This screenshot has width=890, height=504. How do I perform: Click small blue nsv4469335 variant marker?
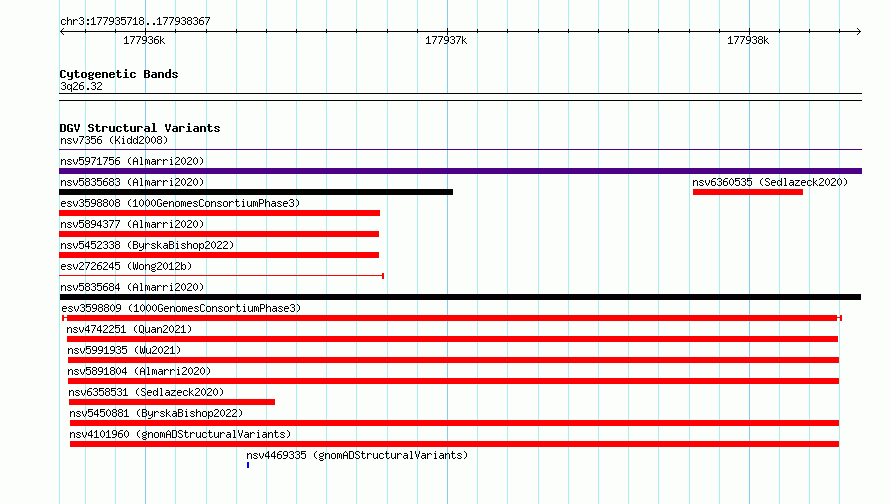(248, 465)
